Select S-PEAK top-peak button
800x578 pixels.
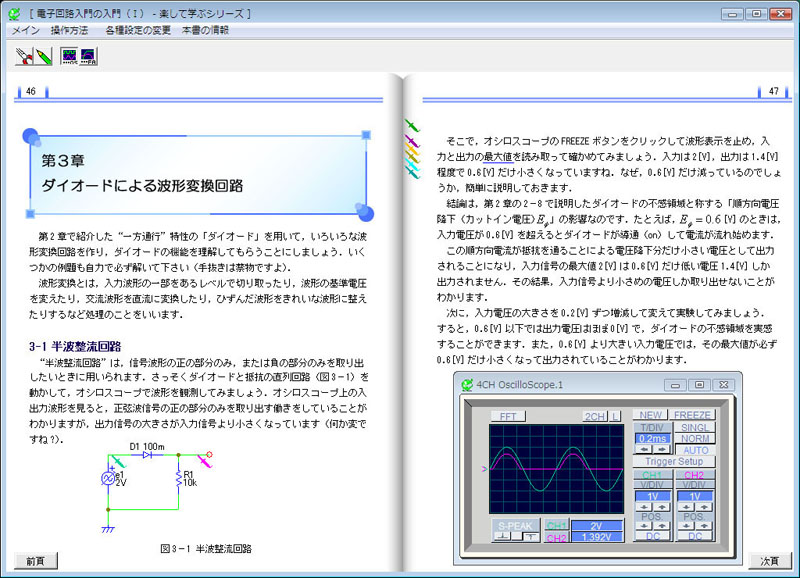point(531,537)
